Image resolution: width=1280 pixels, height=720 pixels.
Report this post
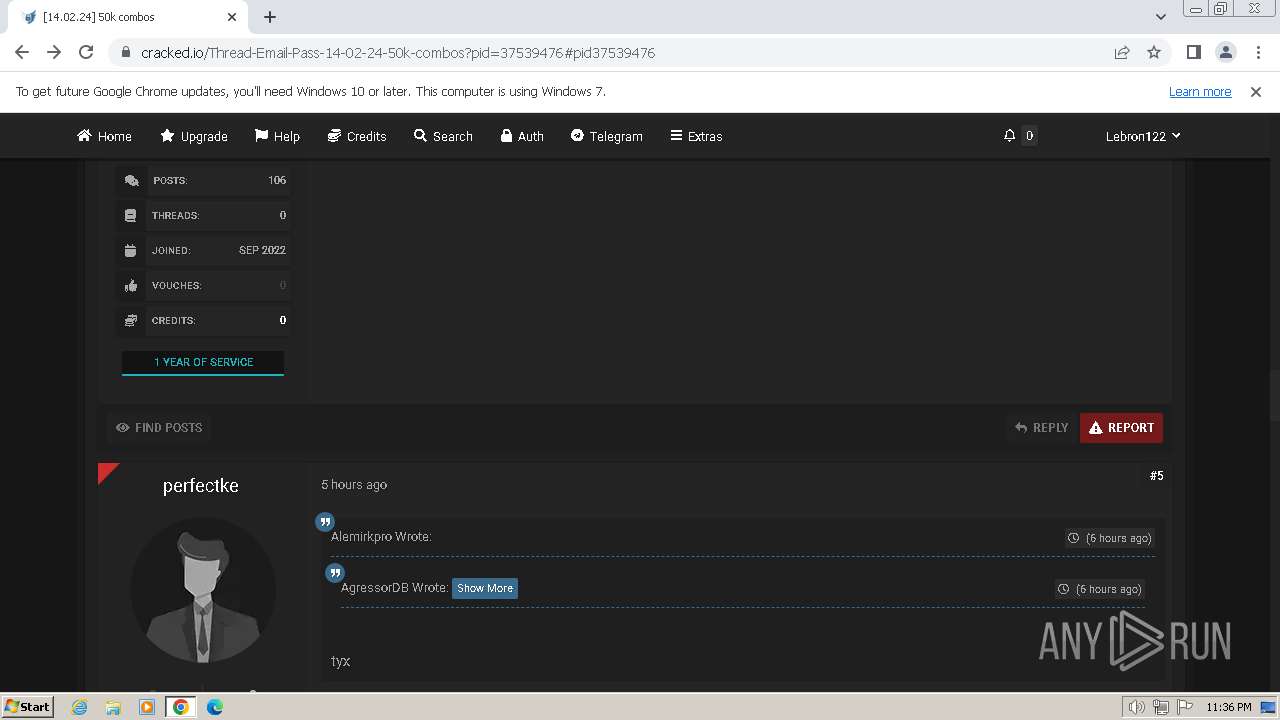[1121, 428]
